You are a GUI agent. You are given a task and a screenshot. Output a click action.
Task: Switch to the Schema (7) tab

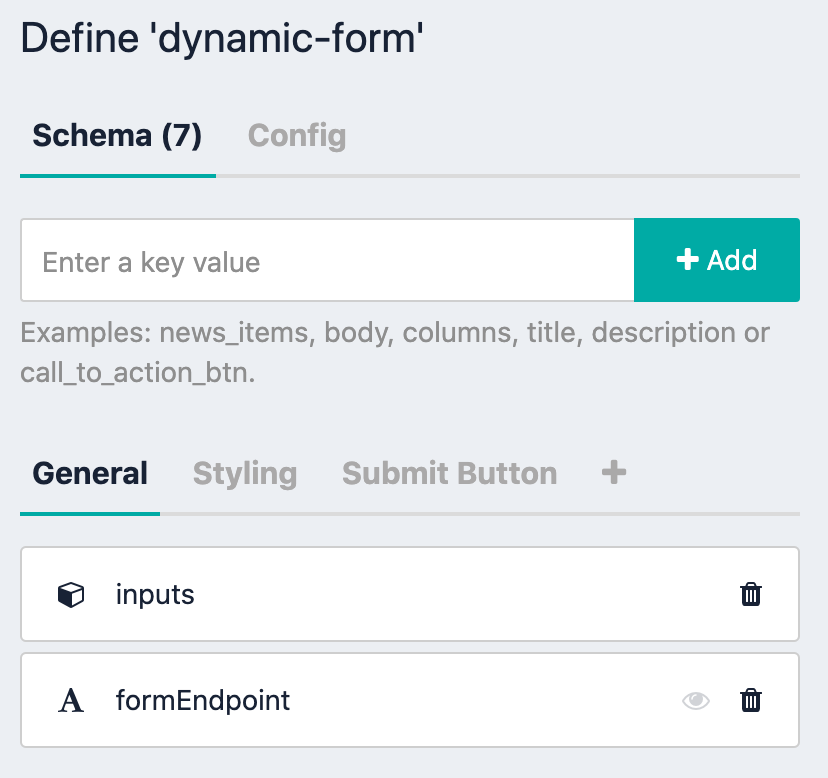[x=117, y=136]
